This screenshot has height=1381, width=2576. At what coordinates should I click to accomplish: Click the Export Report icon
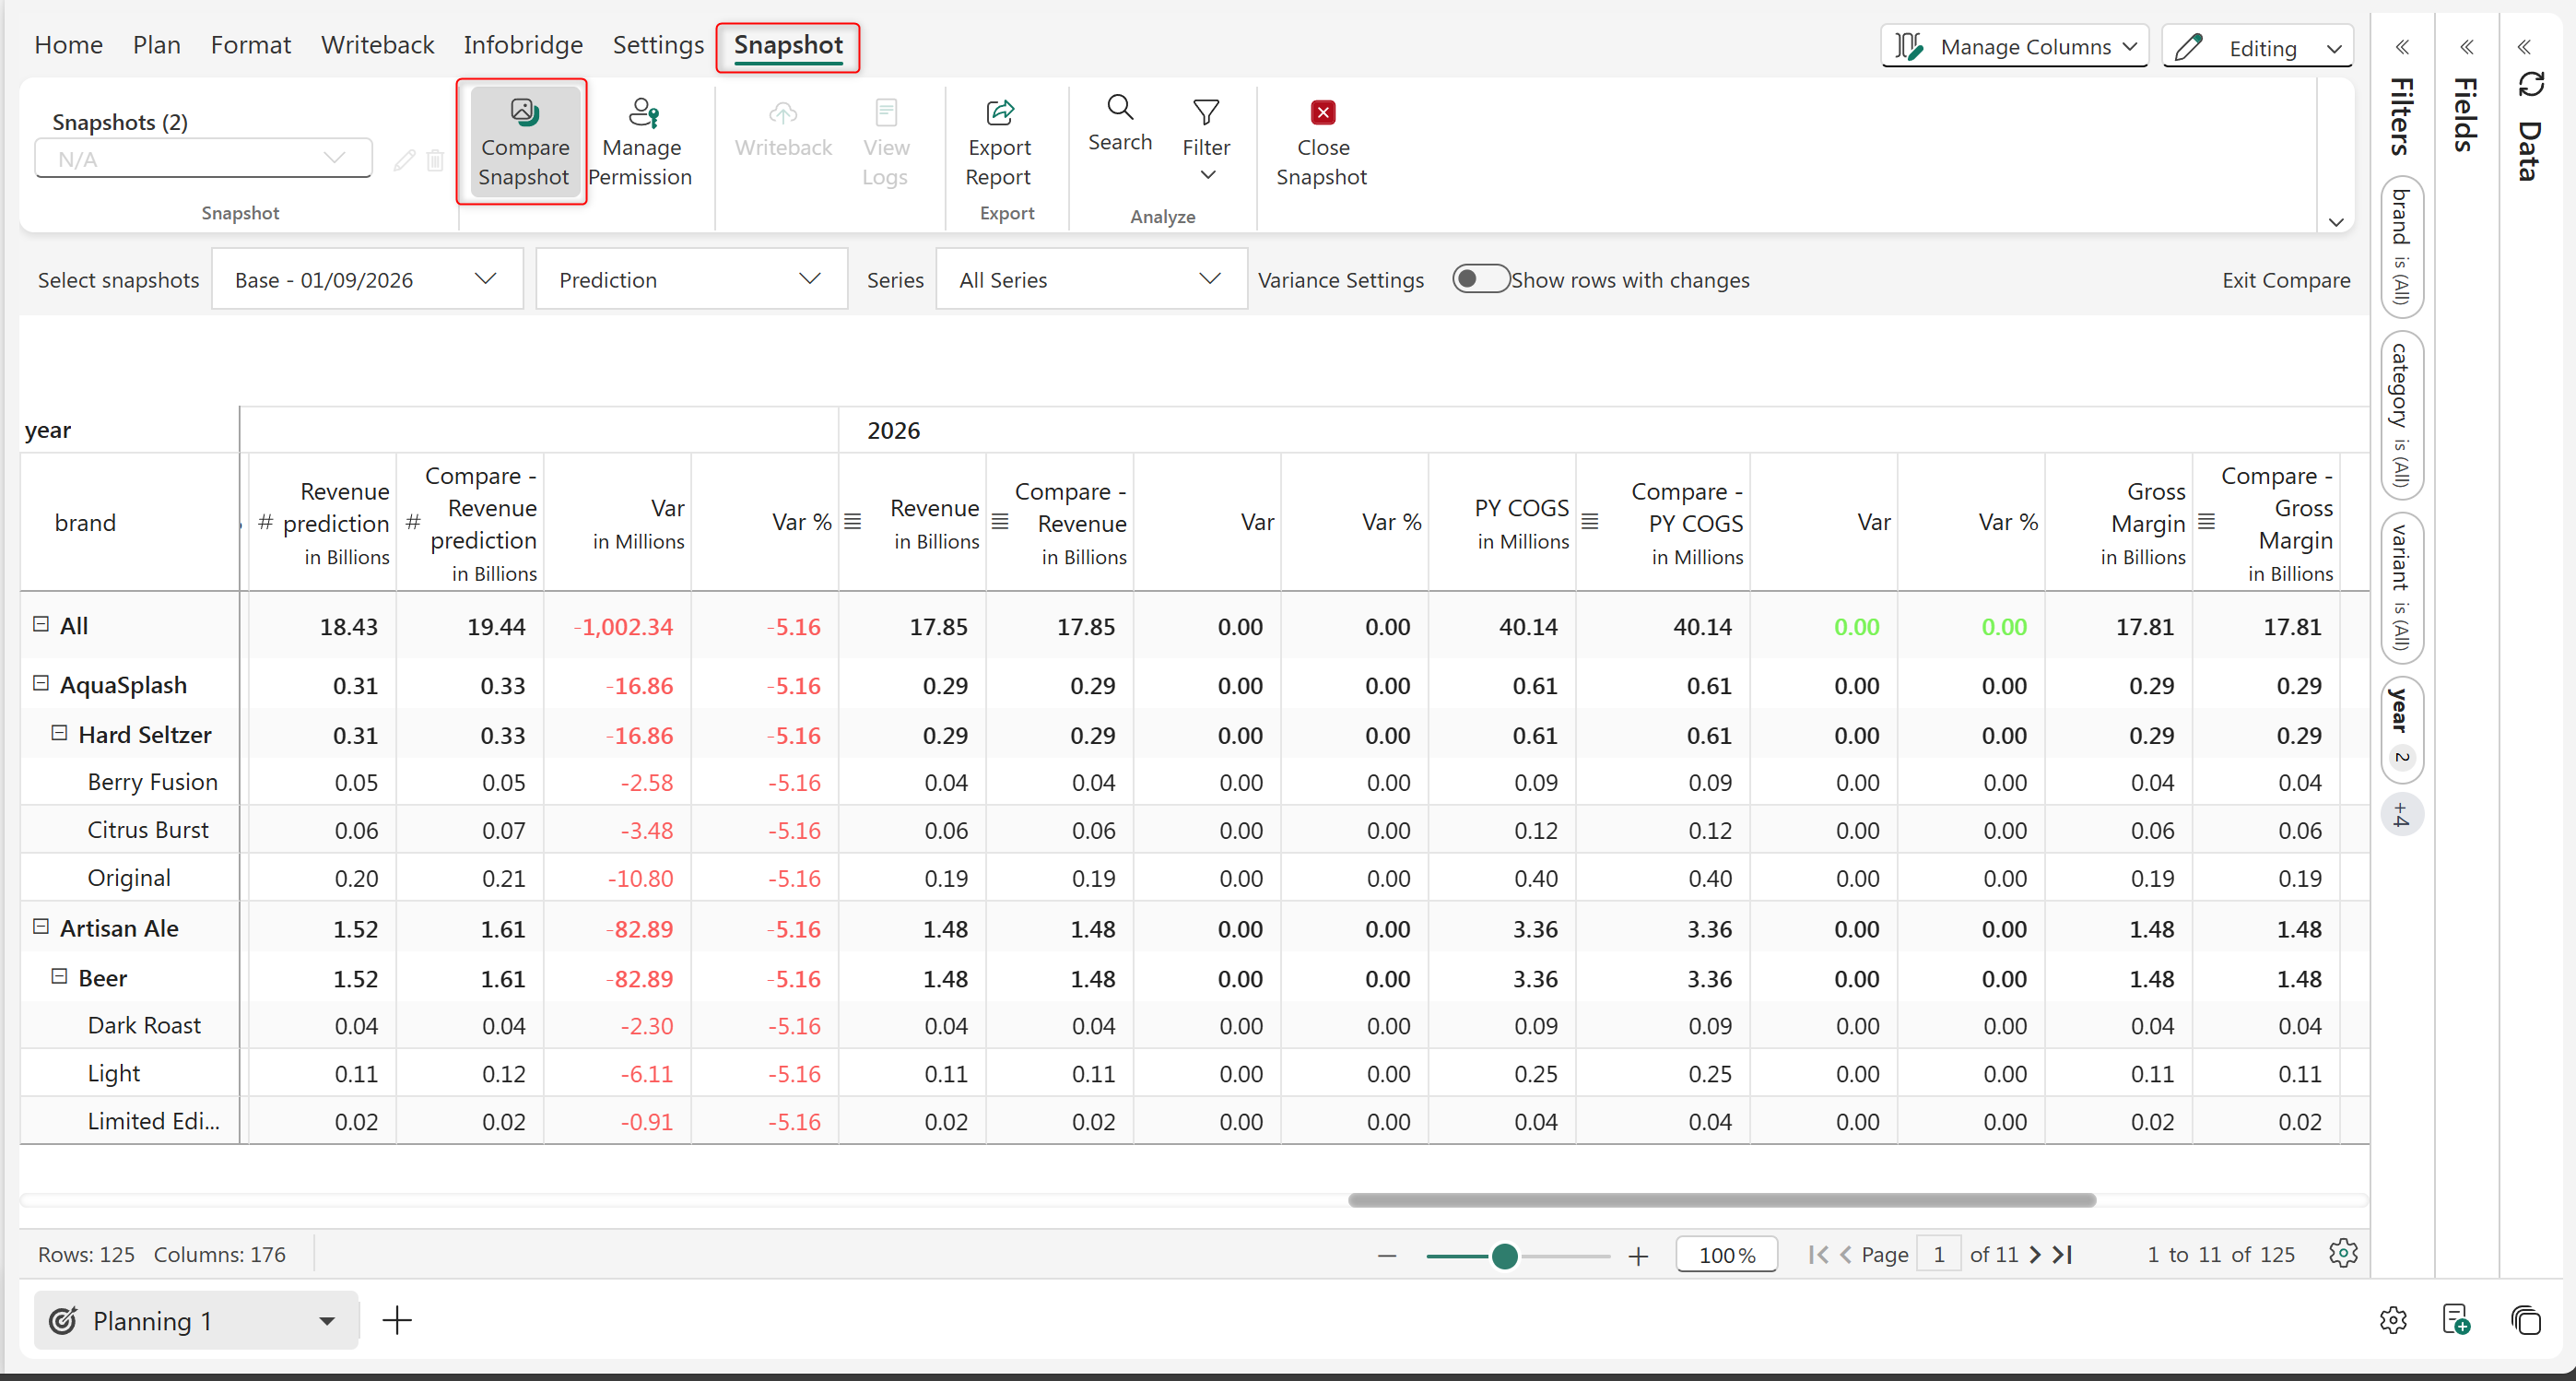(999, 113)
